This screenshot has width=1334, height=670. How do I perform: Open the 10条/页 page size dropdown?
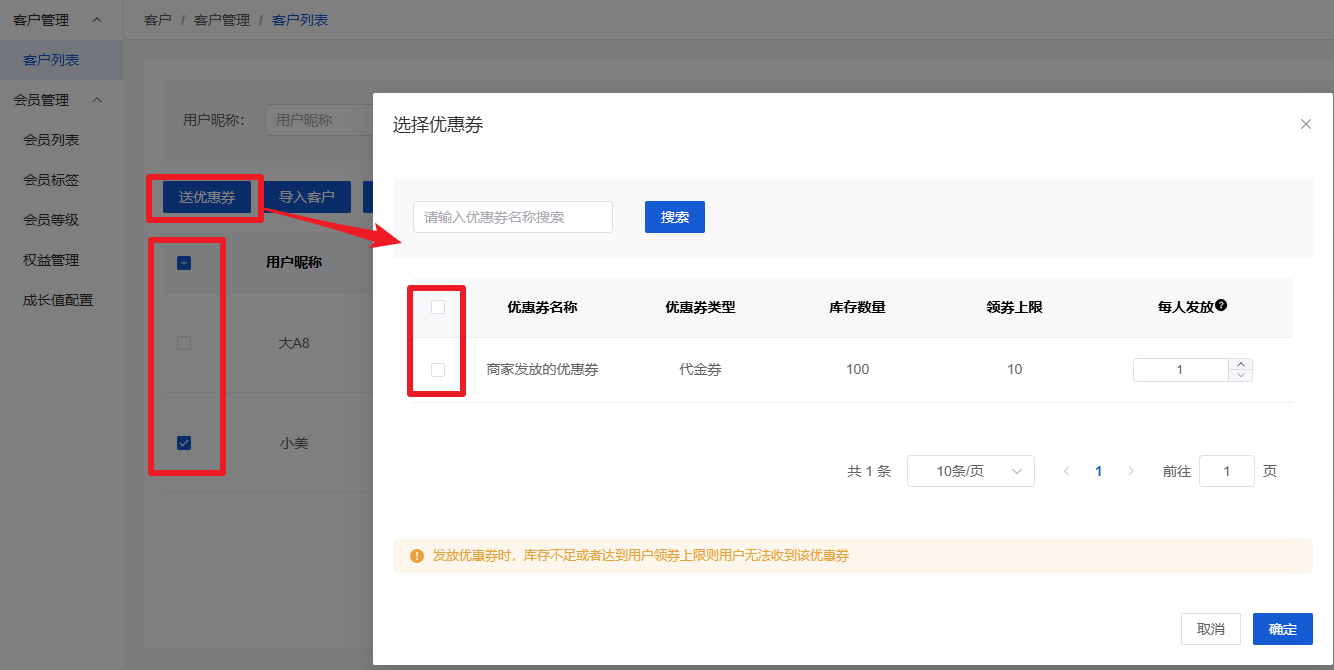pos(971,471)
